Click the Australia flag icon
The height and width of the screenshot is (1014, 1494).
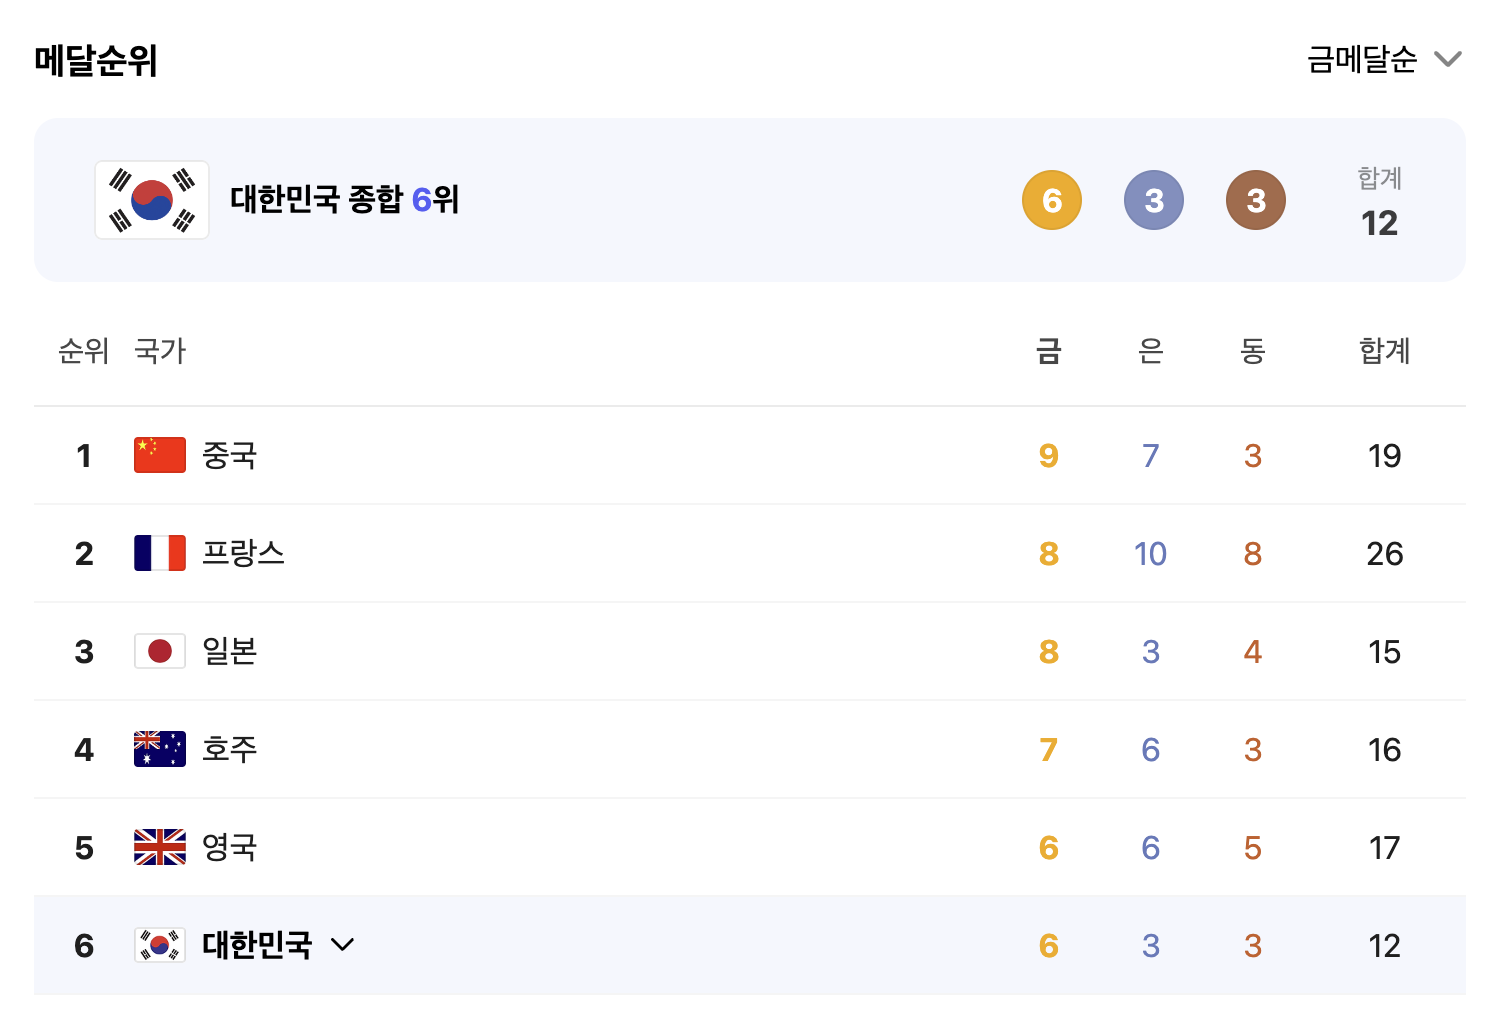(159, 748)
